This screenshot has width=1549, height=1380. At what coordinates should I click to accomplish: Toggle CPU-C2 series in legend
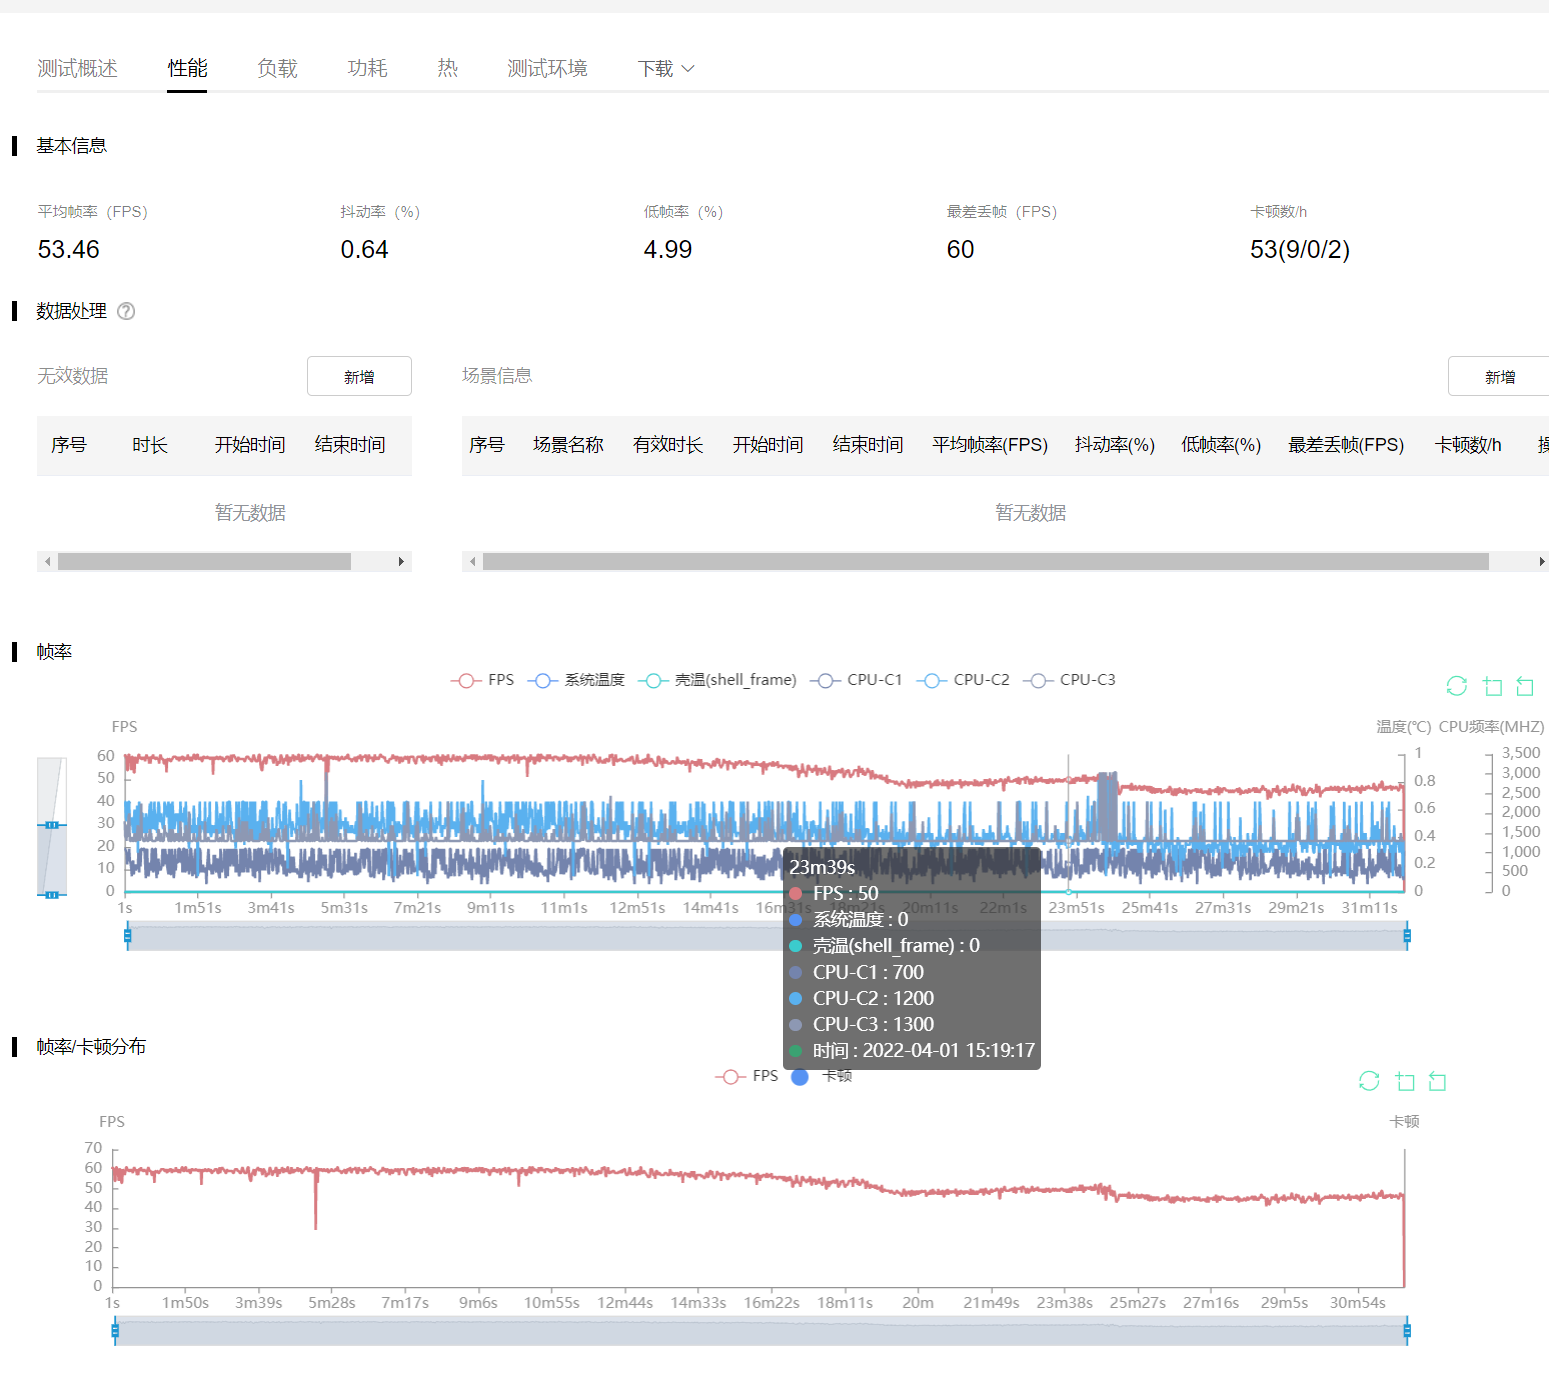click(963, 680)
